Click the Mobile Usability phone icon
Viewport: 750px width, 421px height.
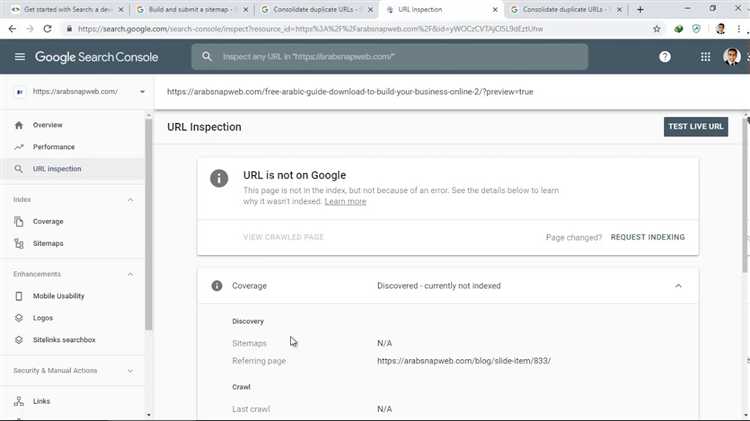(x=19, y=296)
